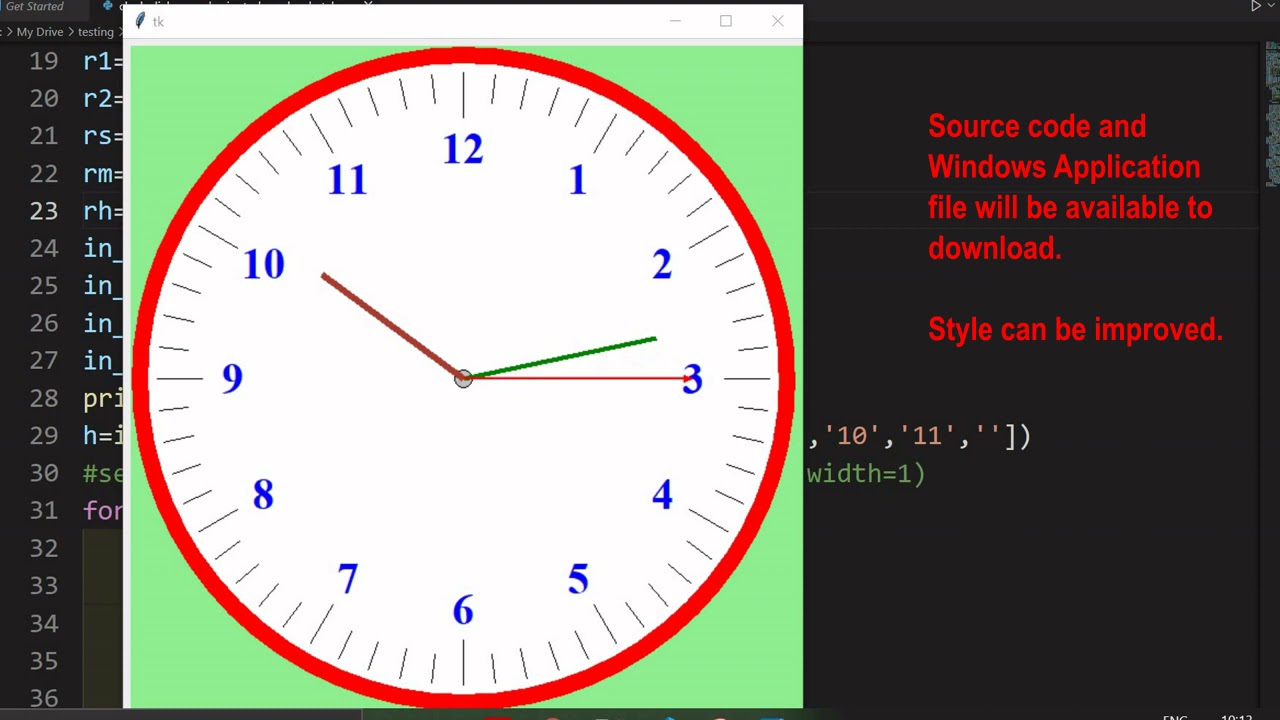
Task: Click line number 28 in the gutter
Action: pyautogui.click(x=43, y=399)
